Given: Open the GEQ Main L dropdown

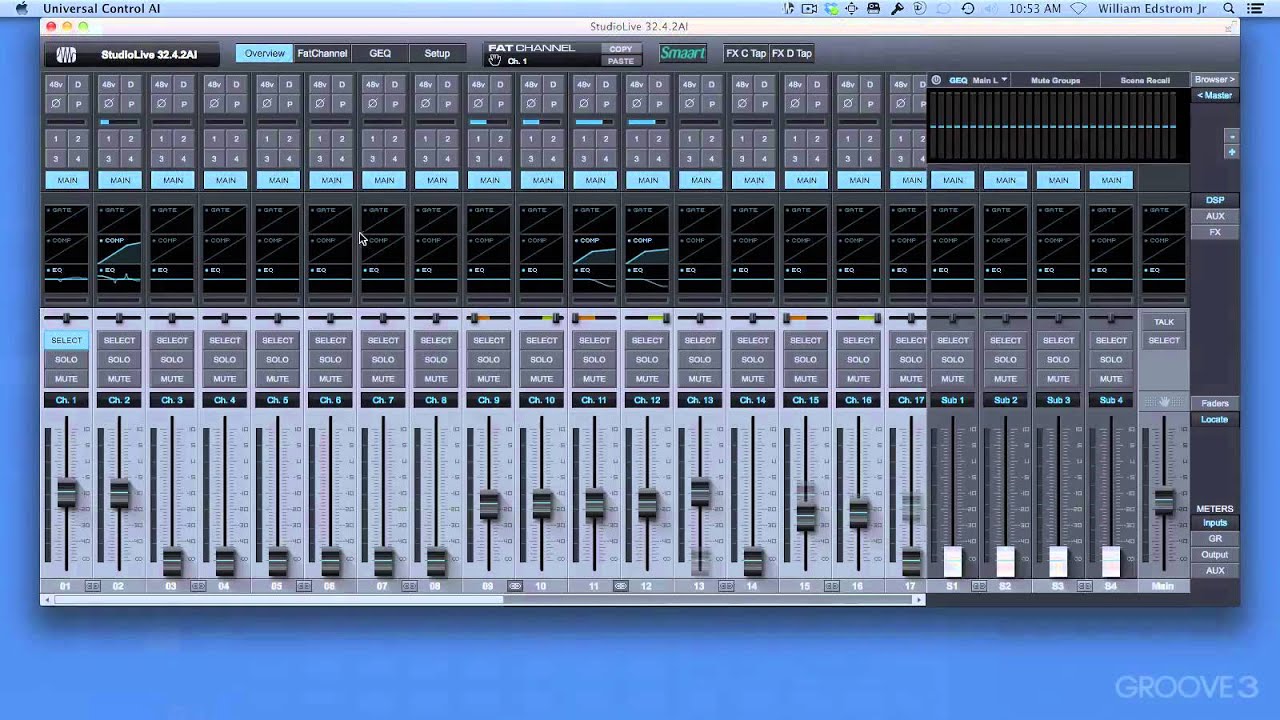Looking at the screenshot, I should 990,80.
